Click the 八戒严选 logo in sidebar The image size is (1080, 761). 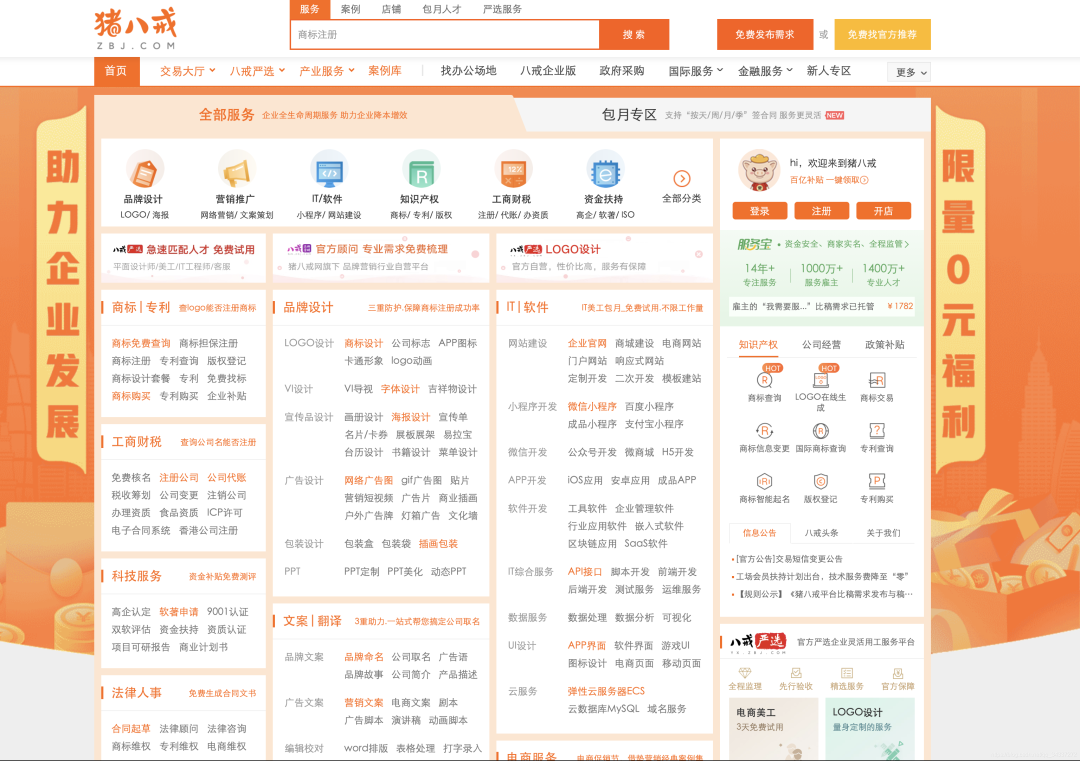(758, 643)
